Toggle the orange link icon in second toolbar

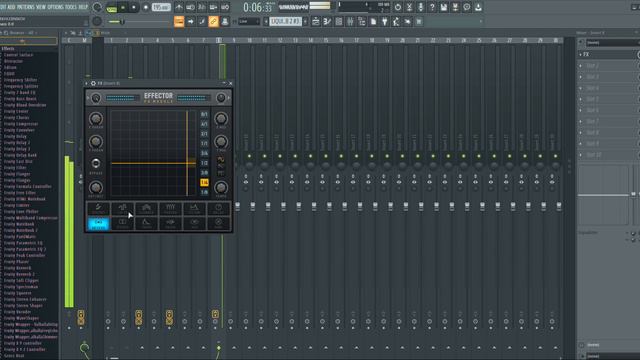point(213,22)
